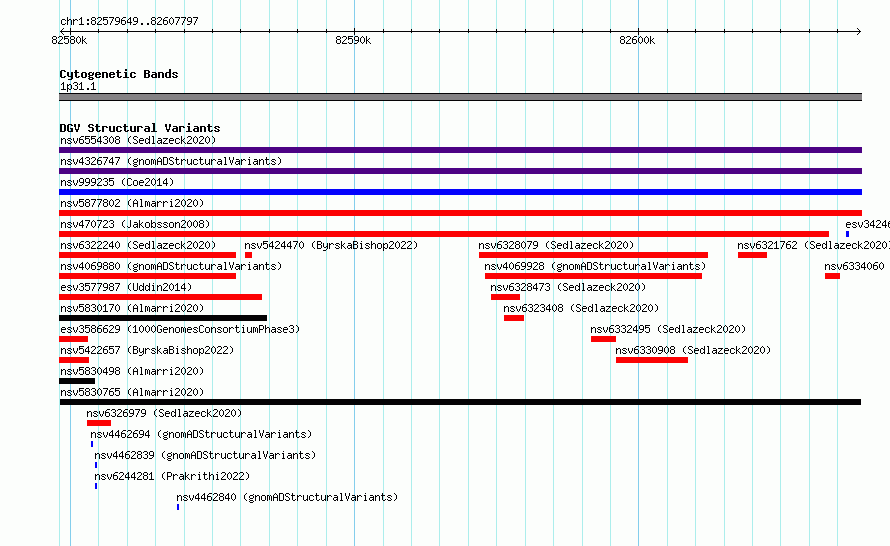Viewport: 890px width, 546px height.
Task: Open the nsv6330908 (Sedlazeck2020) label
Action: [693, 350]
